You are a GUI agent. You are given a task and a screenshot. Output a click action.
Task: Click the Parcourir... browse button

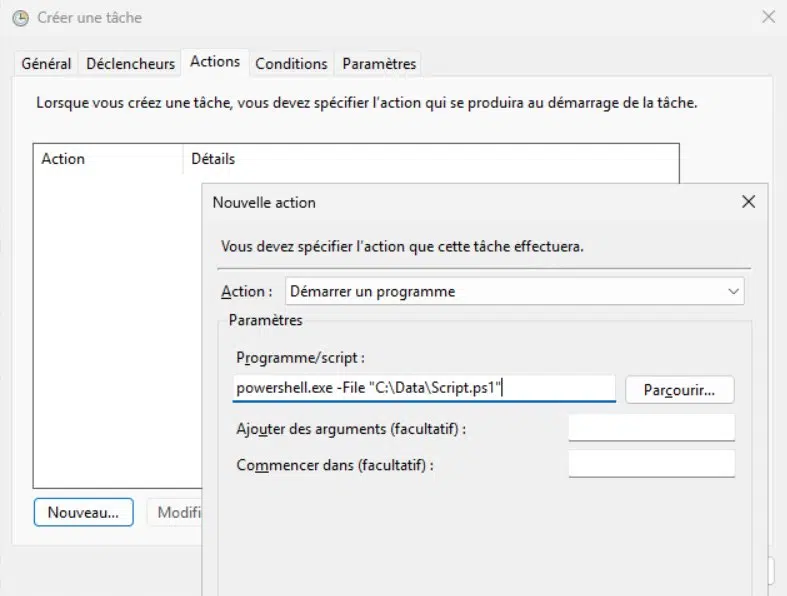680,390
